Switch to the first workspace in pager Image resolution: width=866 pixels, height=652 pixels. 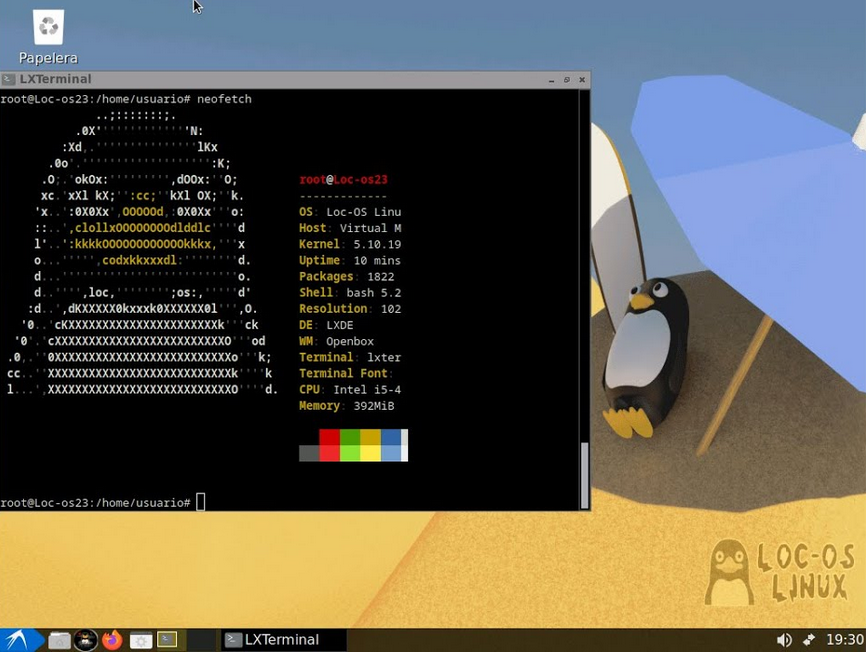(167, 640)
